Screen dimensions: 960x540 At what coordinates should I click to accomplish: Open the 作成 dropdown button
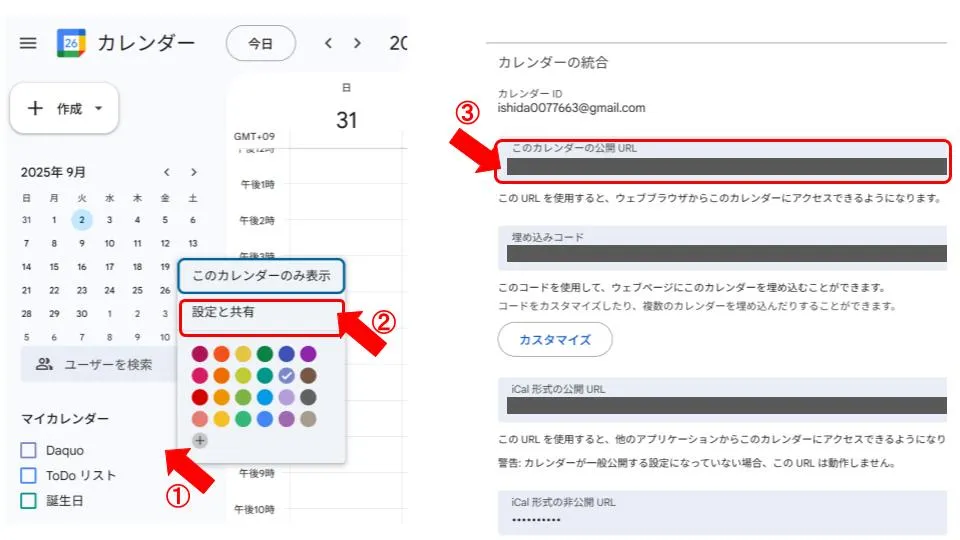[64, 108]
